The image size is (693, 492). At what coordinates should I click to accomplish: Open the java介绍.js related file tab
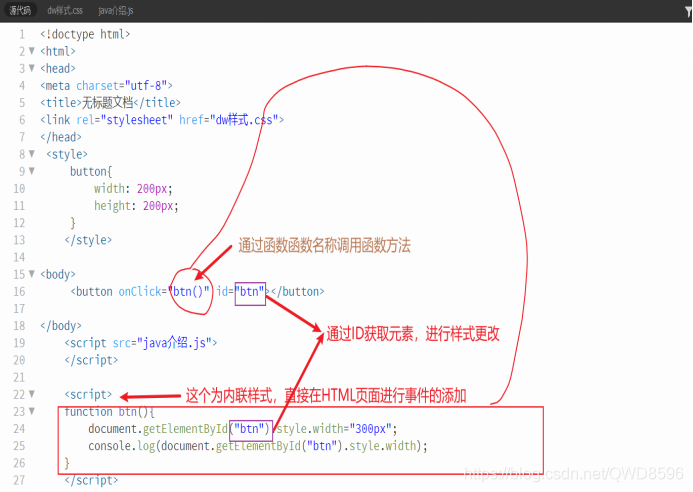tap(116, 10)
